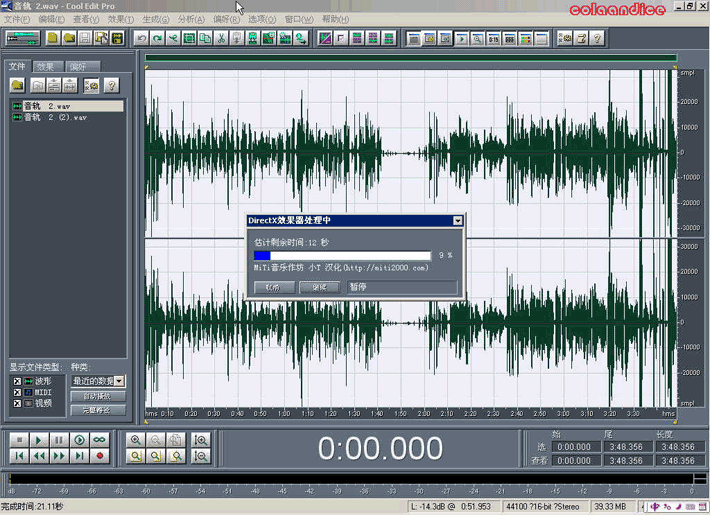Expand the DirectX dialog title arrow
This screenshot has width=710, height=515.
[x=457, y=220]
